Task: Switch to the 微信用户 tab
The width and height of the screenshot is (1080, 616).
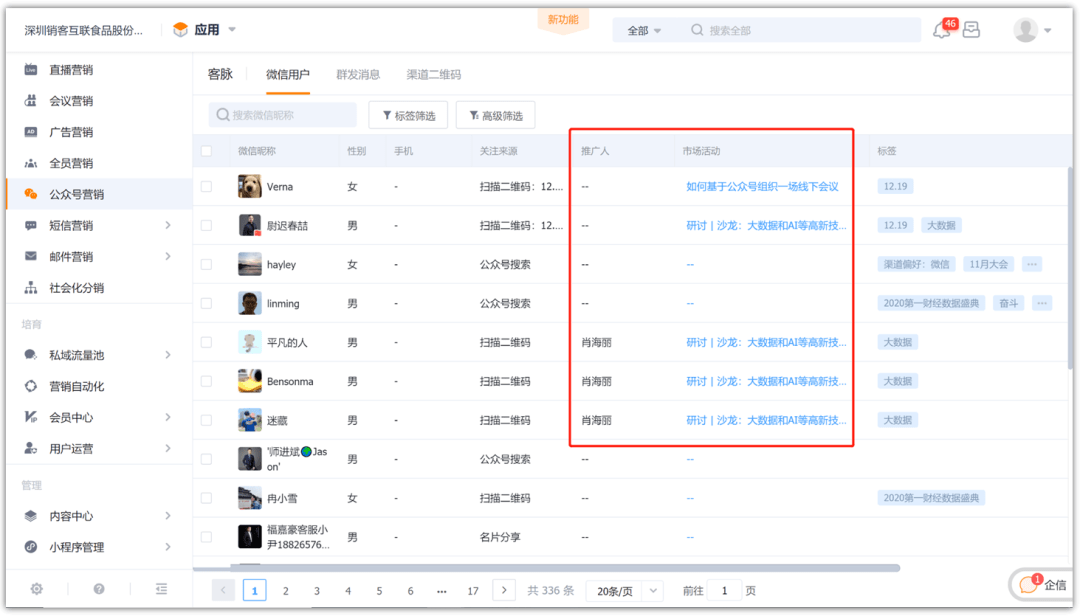Action: [x=288, y=74]
